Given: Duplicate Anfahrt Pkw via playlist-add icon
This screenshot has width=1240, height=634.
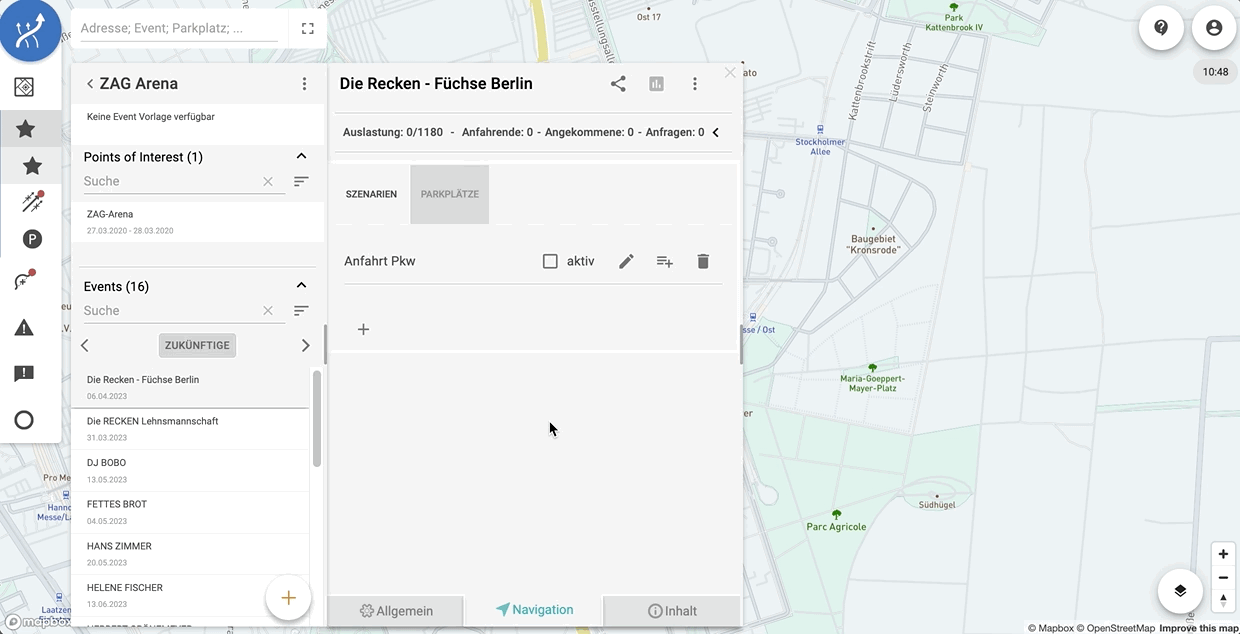Looking at the screenshot, I should tap(664, 261).
